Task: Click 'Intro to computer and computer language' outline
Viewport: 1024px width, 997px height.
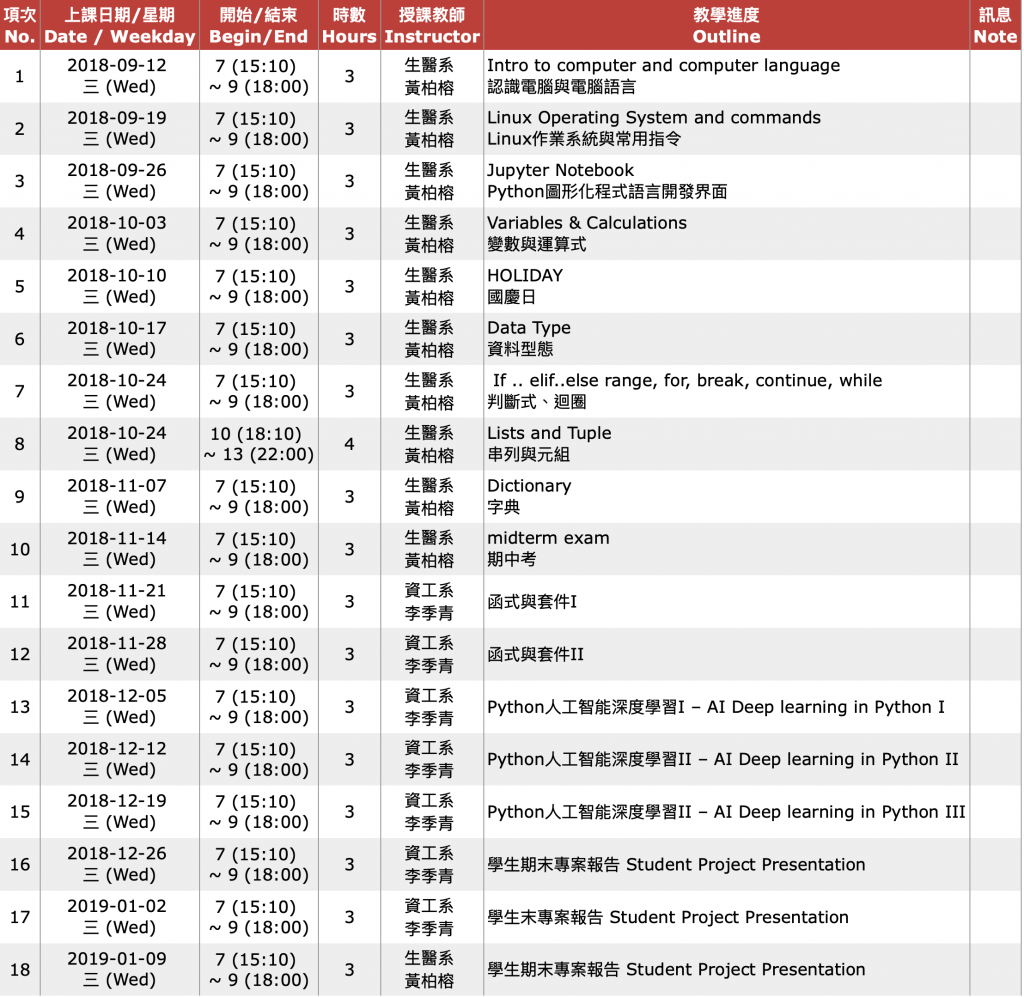Action: point(726,76)
